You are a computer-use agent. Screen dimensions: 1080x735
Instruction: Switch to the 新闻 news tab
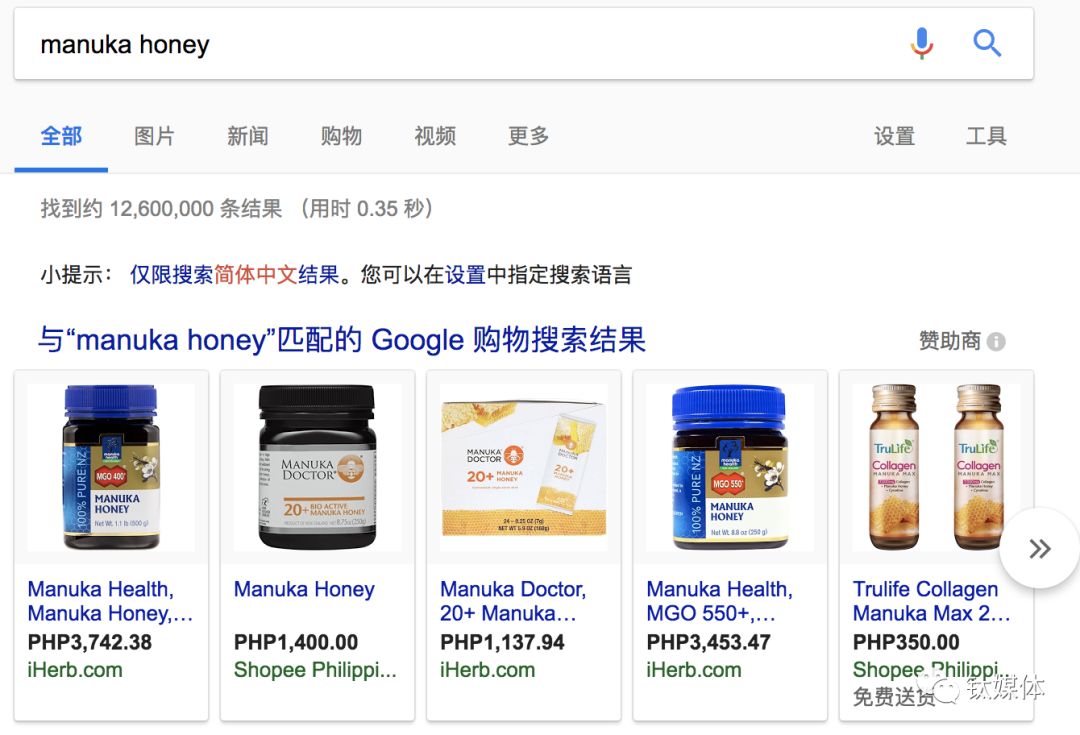coord(248,136)
